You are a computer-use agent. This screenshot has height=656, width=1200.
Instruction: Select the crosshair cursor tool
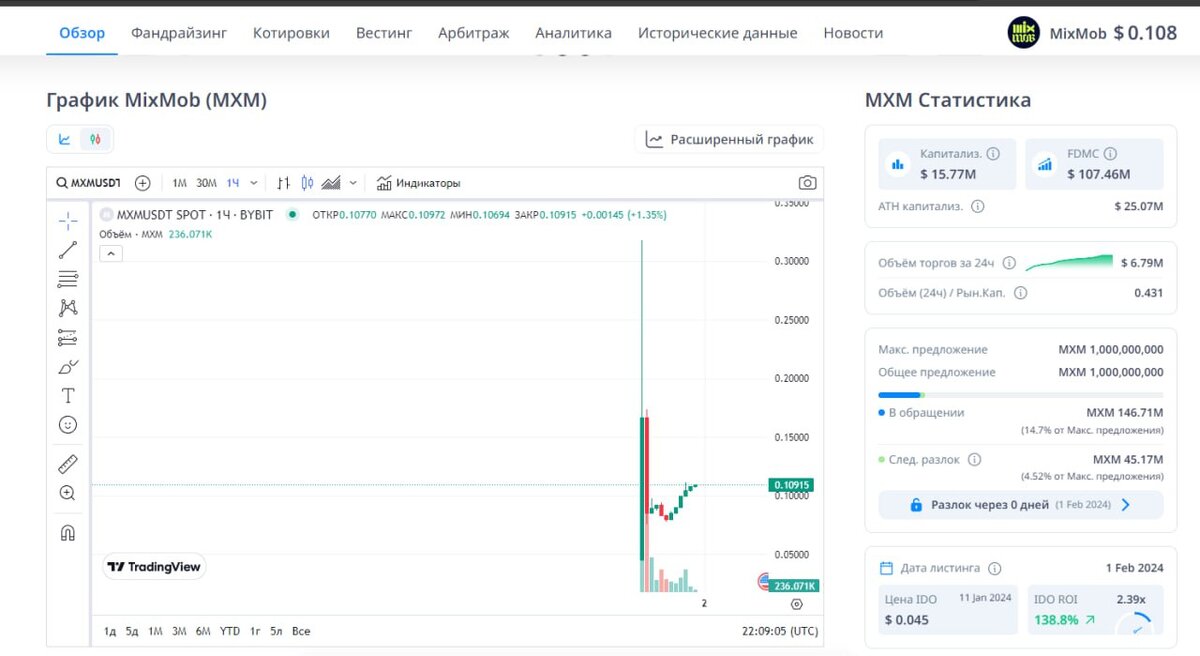[68, 220]
